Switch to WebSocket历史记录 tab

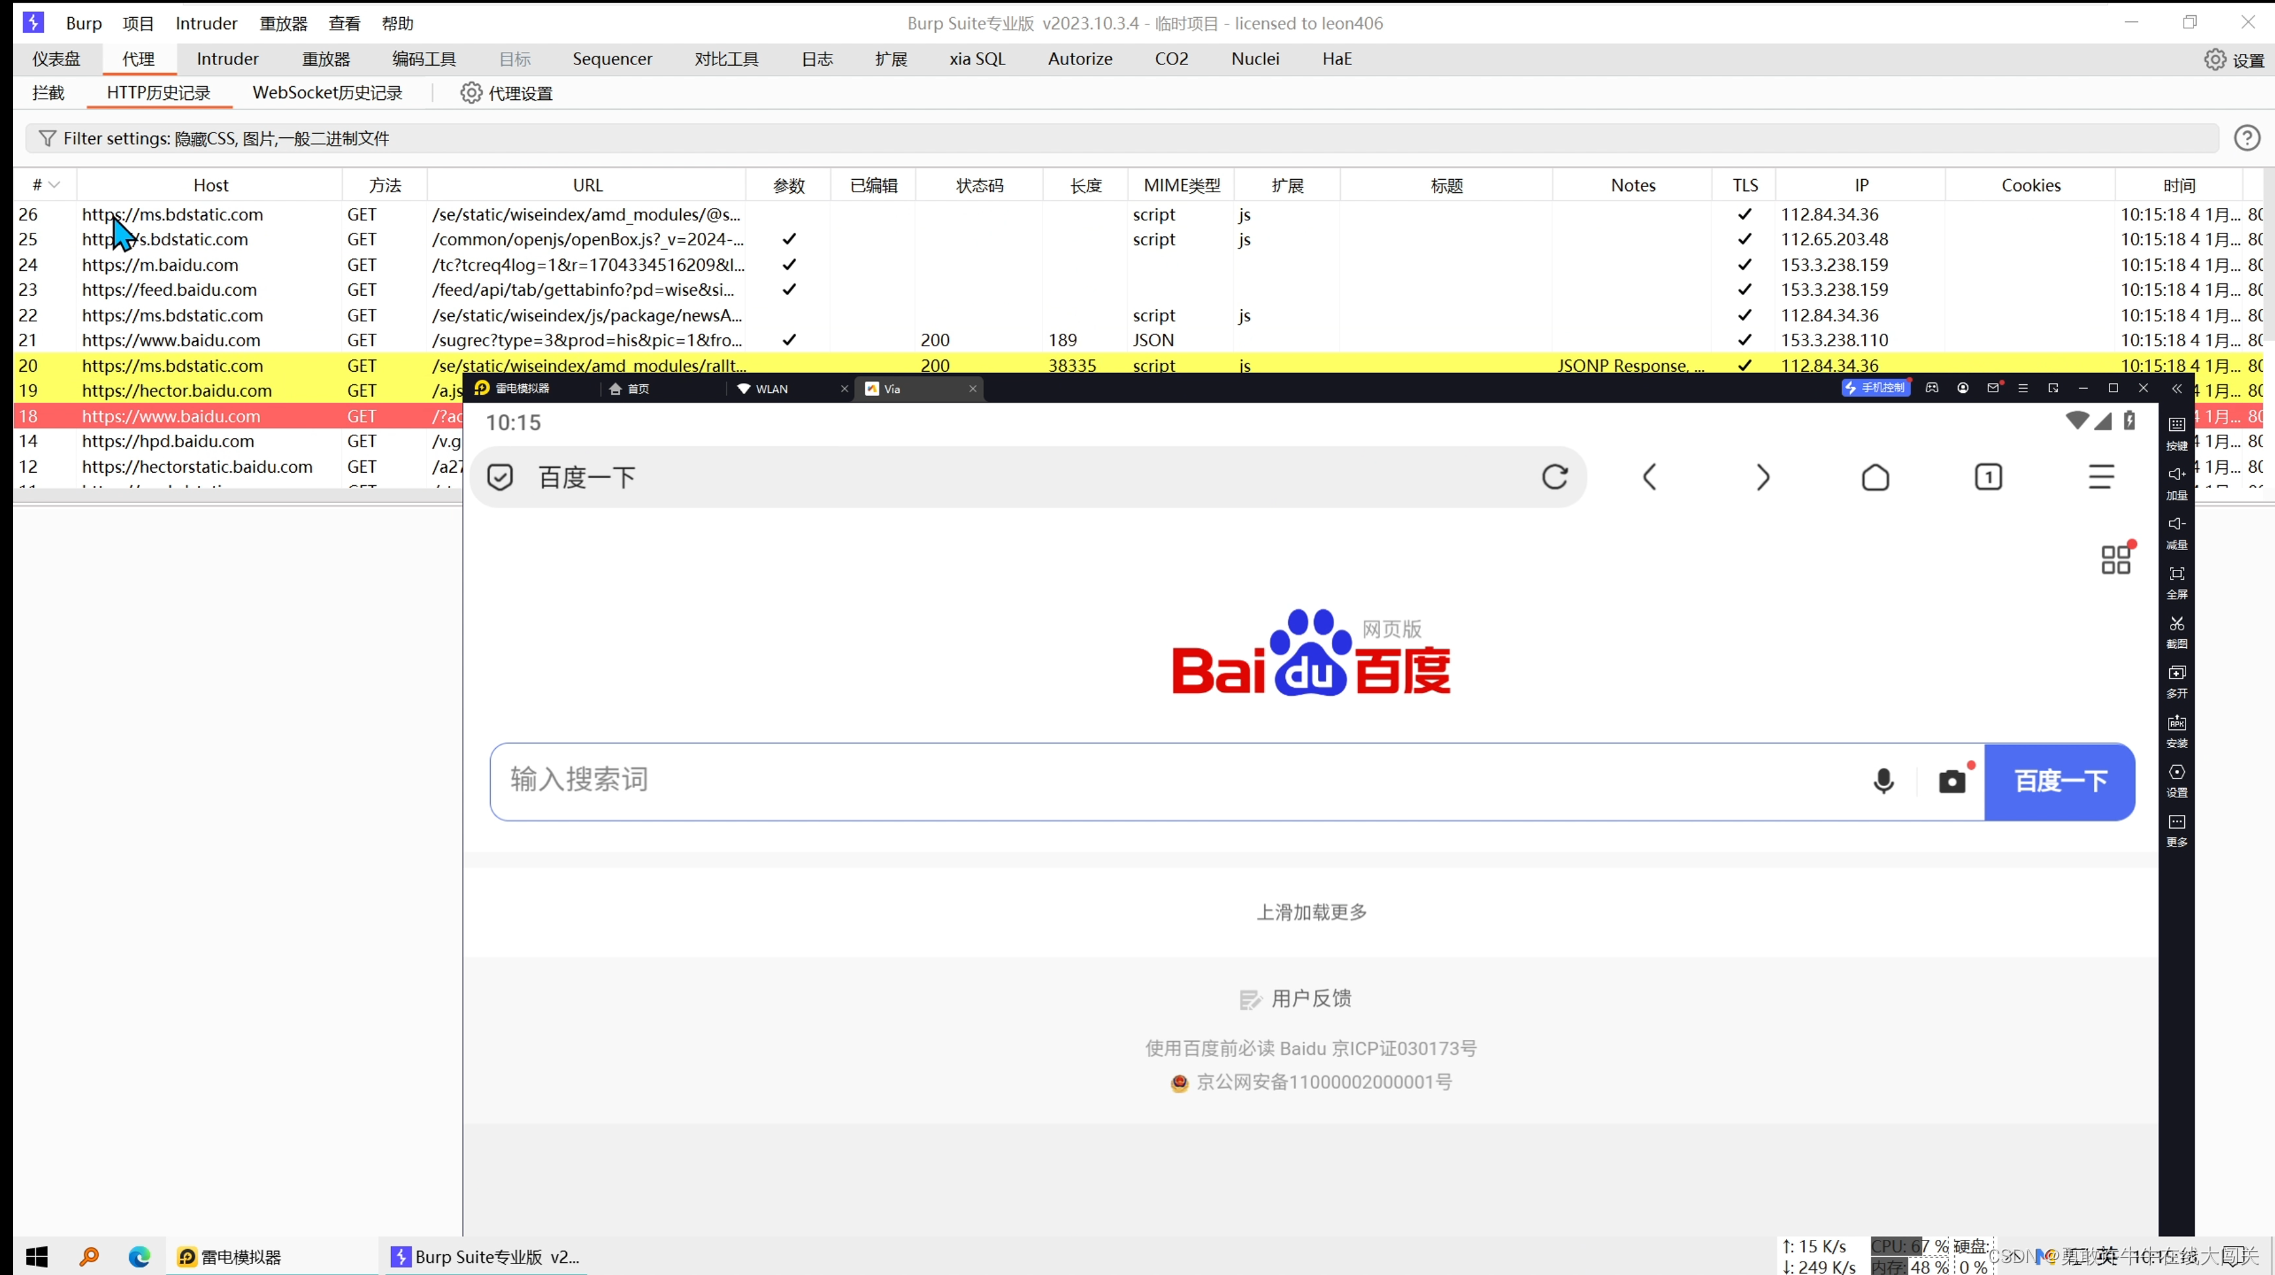pos(327,93)
